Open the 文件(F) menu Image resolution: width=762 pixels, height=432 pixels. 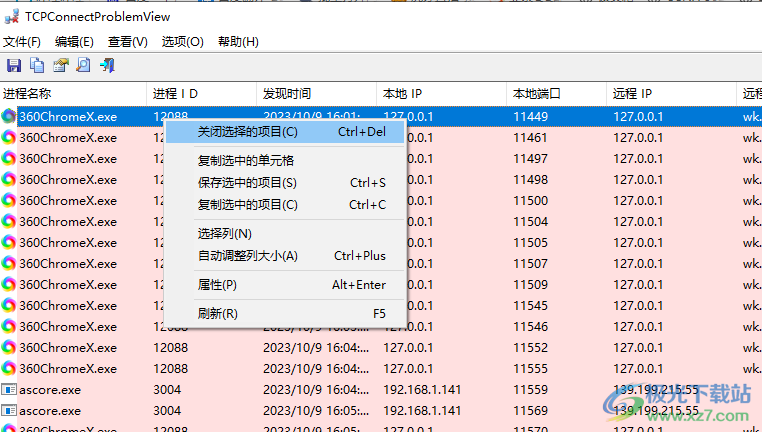22,42
